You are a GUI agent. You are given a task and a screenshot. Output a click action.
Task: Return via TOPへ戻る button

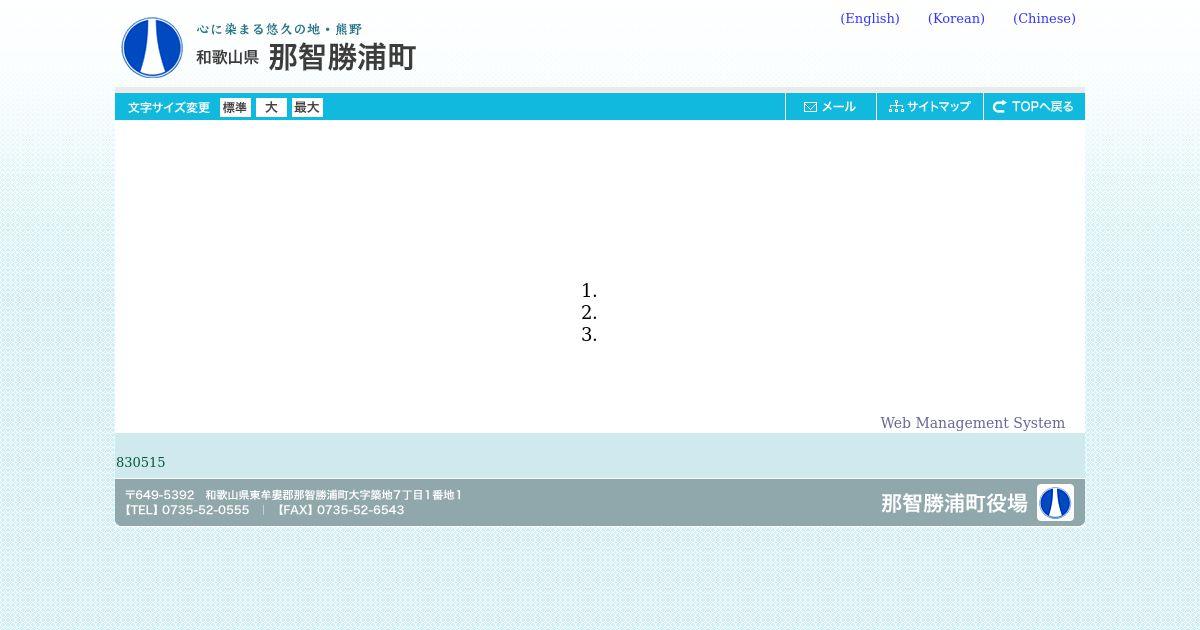[x=1034, y=107]
